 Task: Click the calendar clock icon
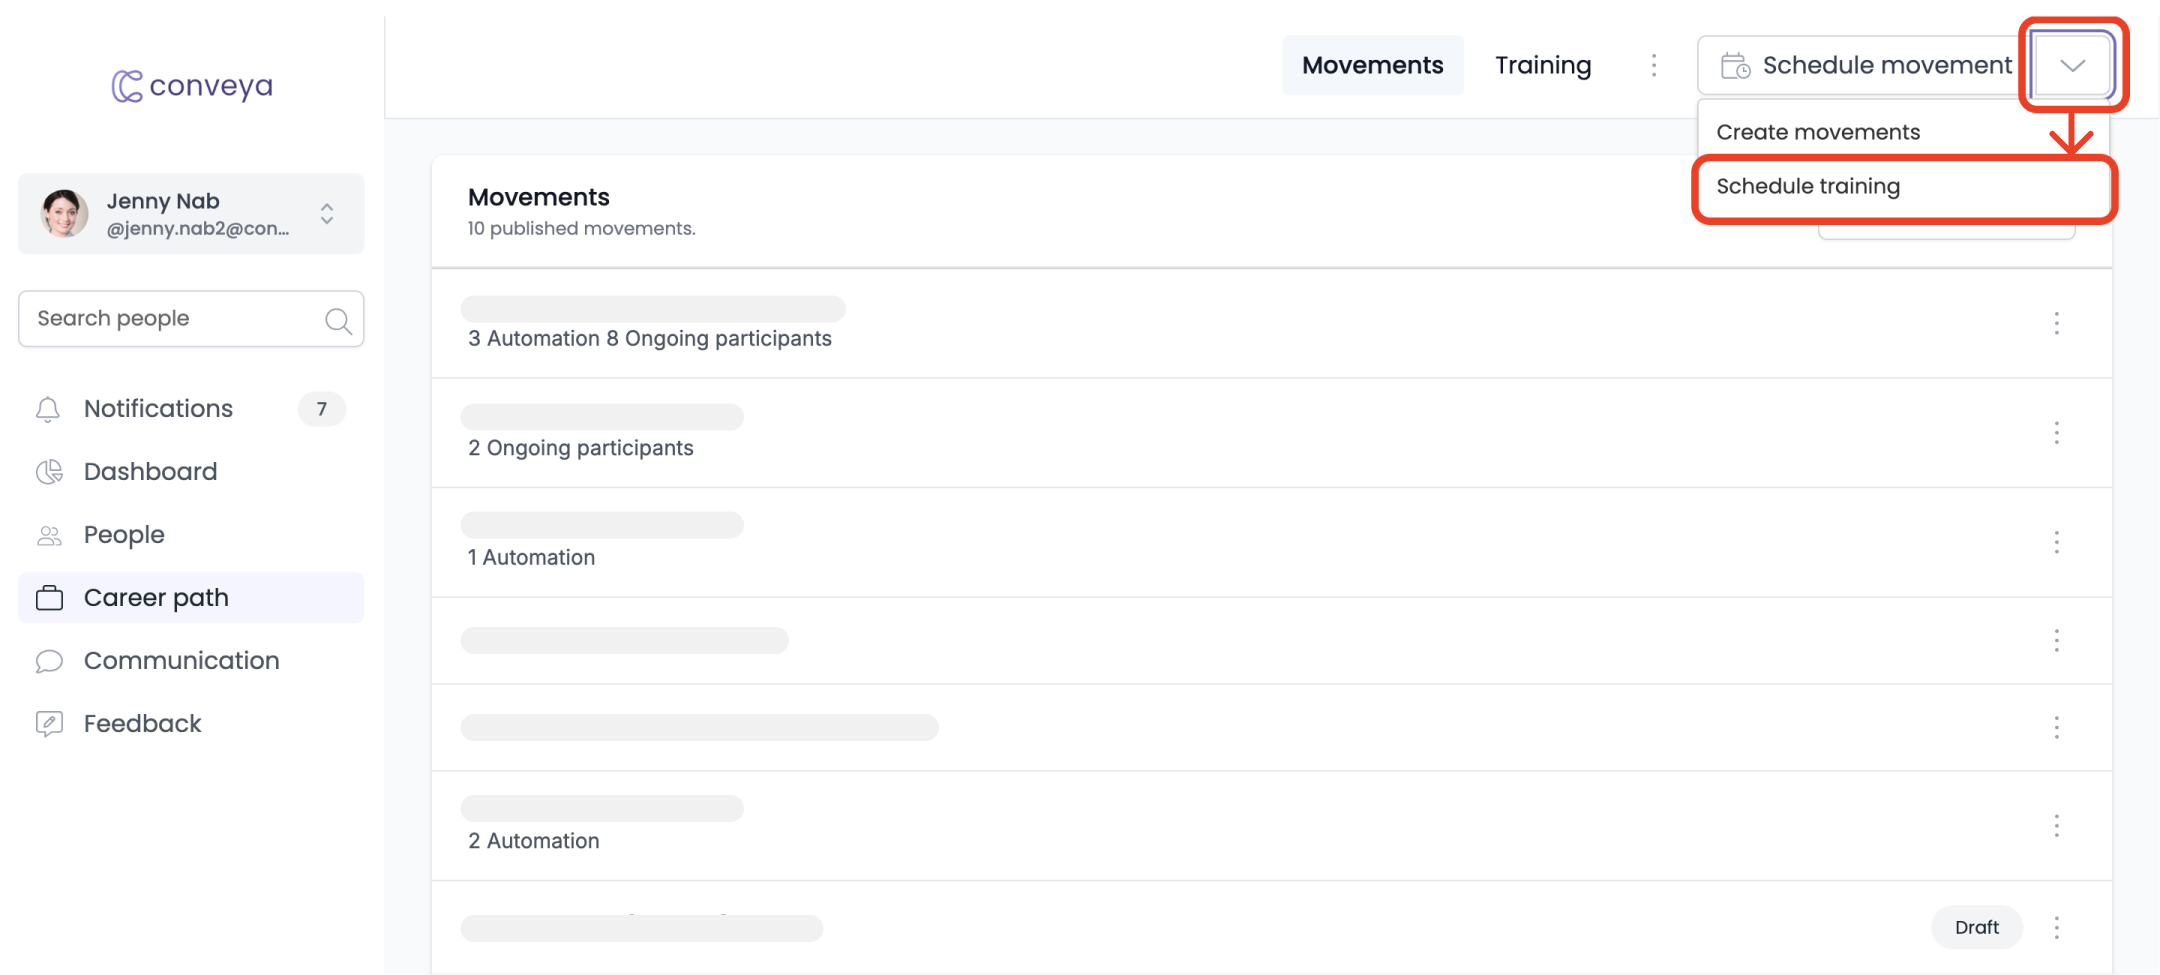click(x=1735, y=66)
